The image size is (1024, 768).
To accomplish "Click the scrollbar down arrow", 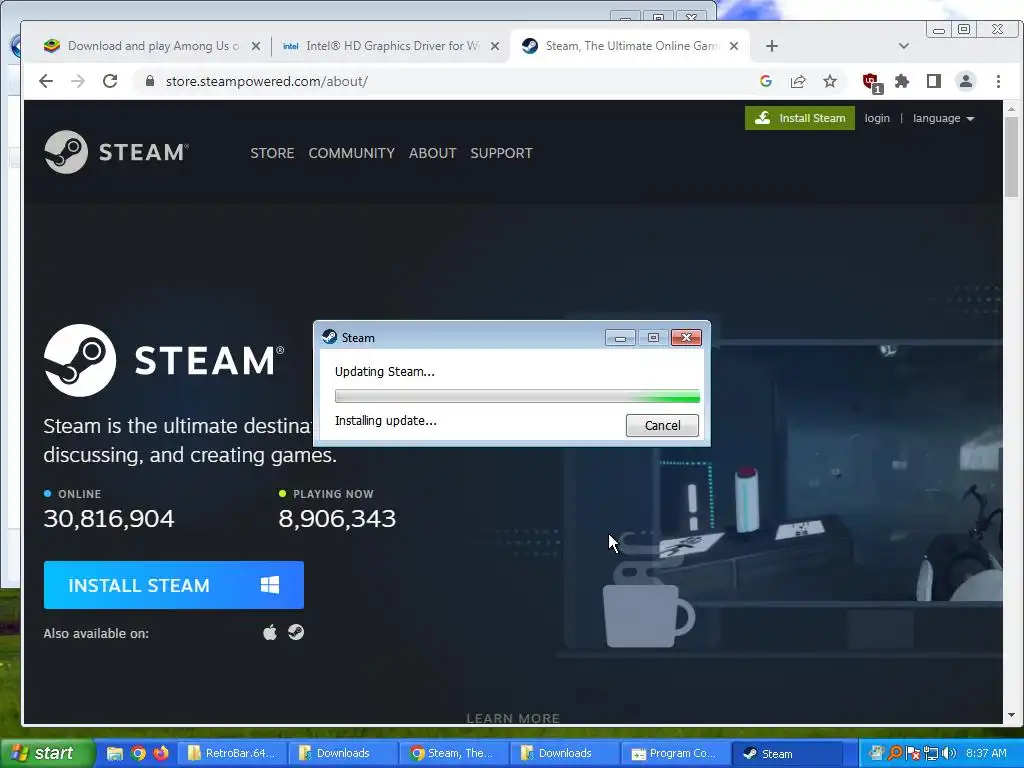I will [1011, 715].
